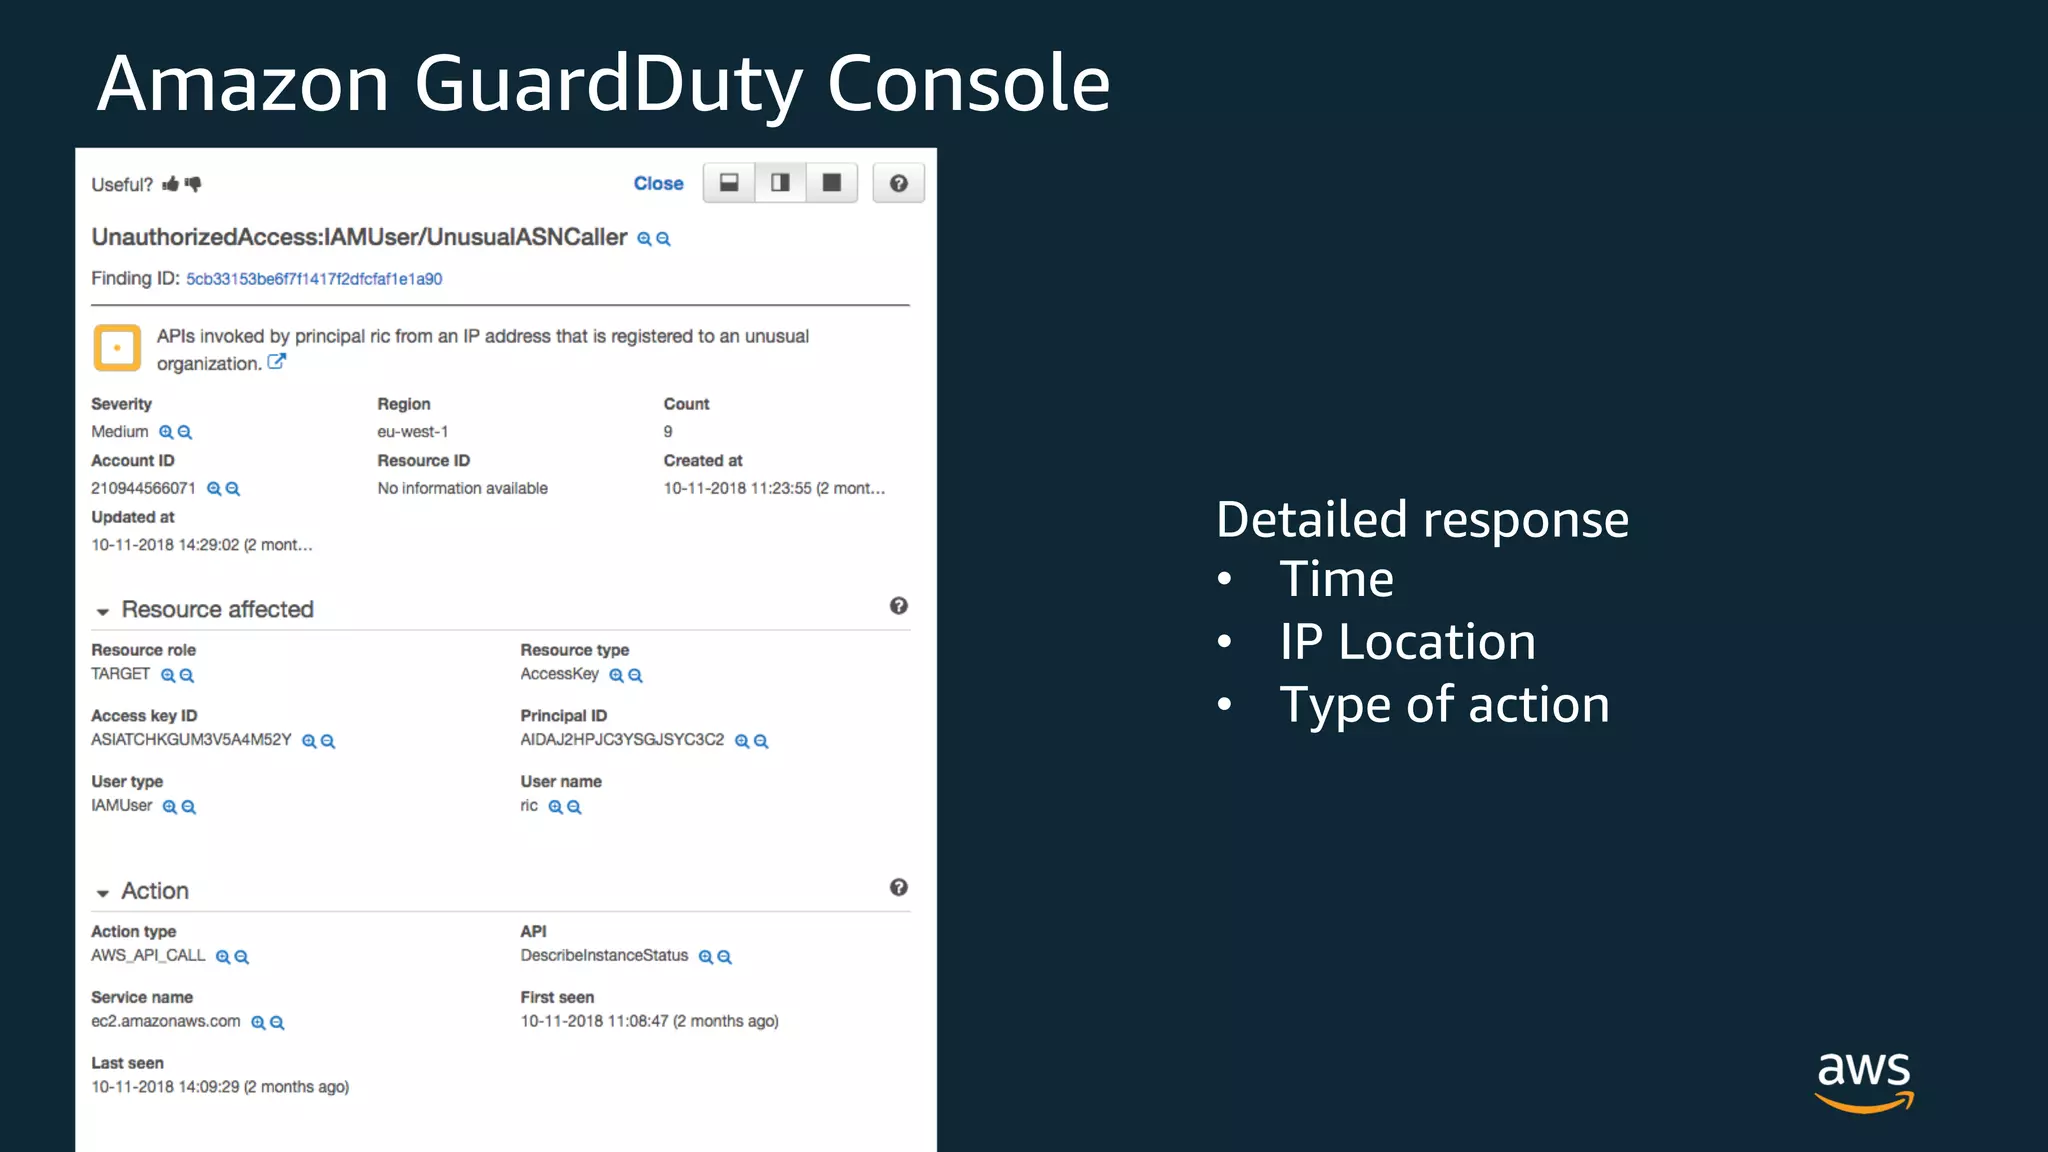The image size is (2048, 1152).
Task: Include filter for user name ric
Action: [555, 808]
